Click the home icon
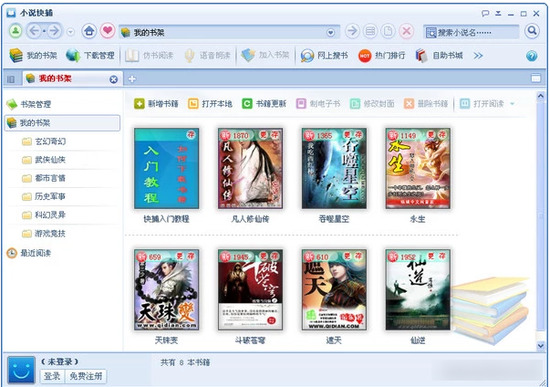This screenshot has height=387, width=550. click(x=89, y=31)
